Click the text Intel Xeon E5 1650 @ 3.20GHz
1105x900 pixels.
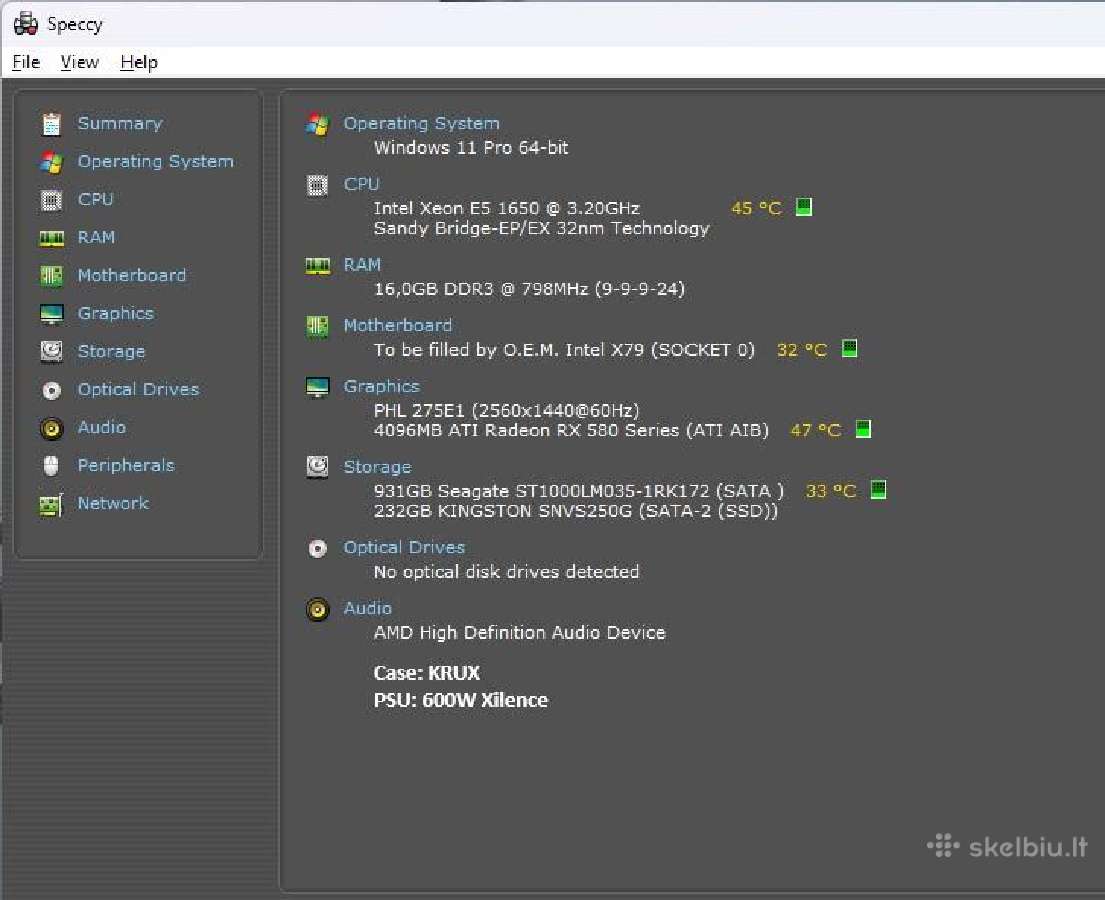point(507,209)
